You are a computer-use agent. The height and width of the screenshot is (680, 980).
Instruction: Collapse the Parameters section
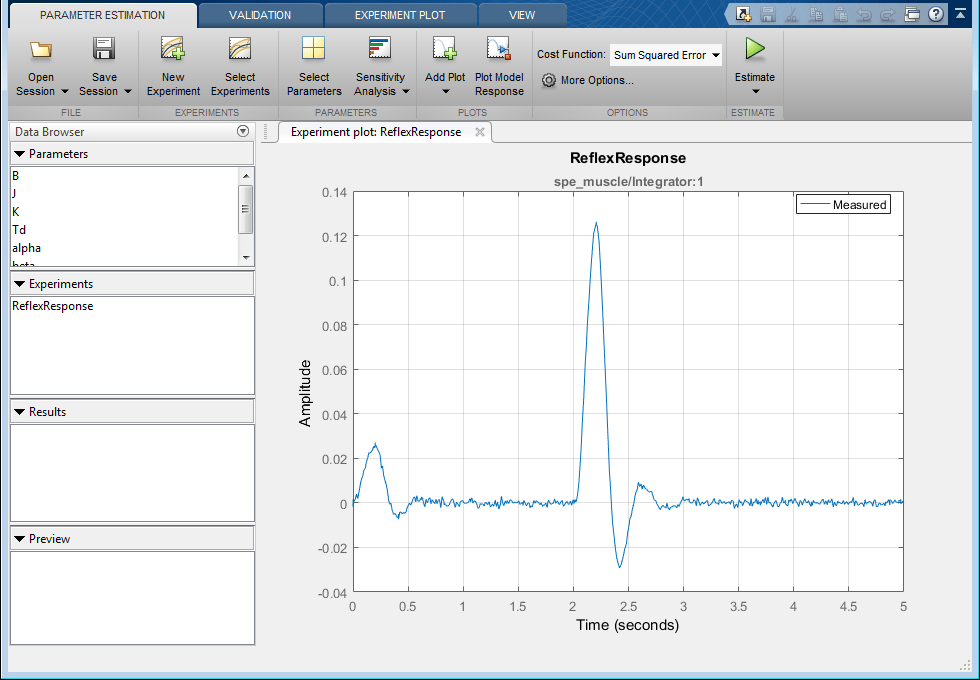tap(19, 154)
